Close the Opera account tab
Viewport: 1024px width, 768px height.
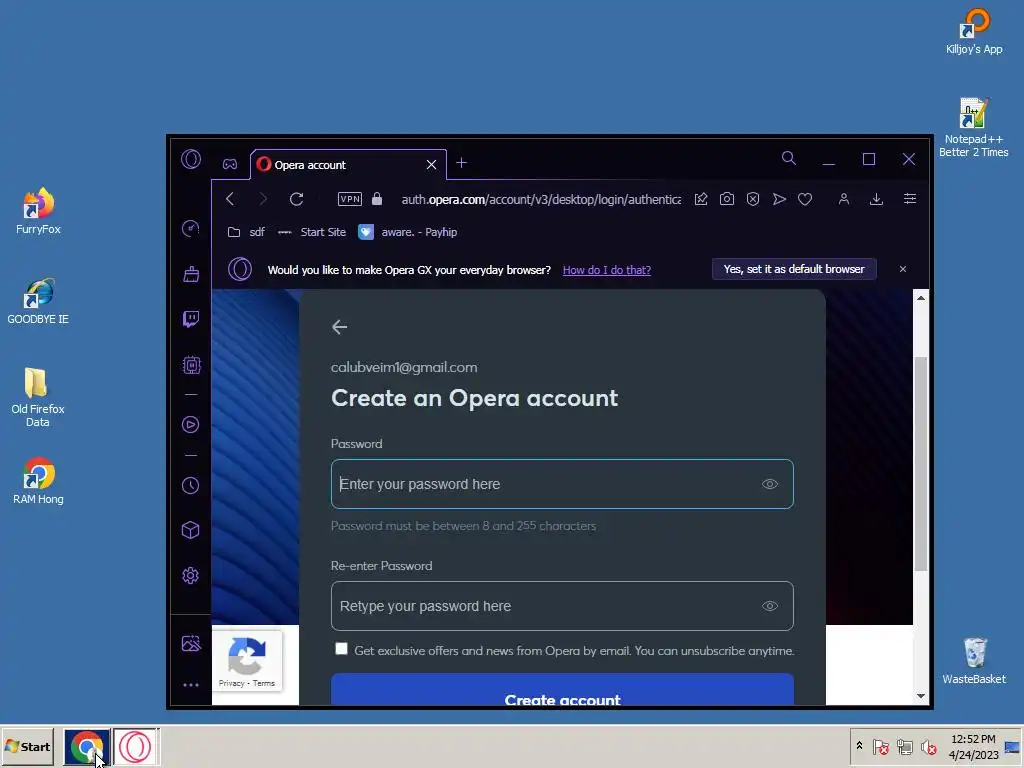coord(431,165)
